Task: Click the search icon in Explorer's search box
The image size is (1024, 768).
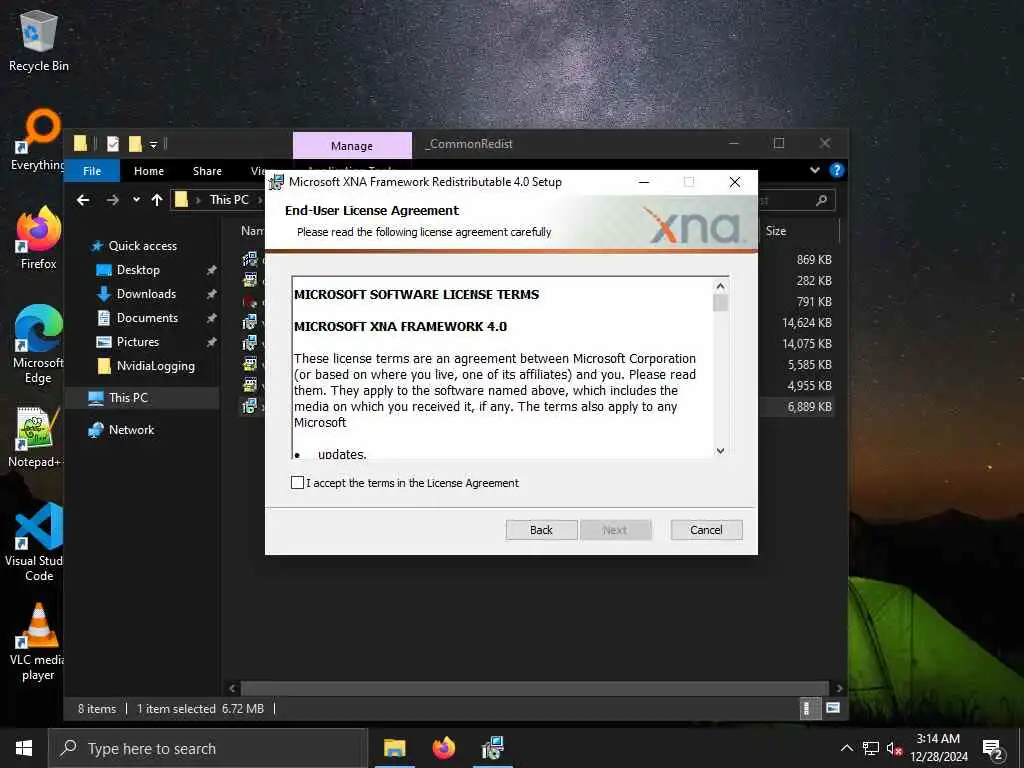Action: tap(822, 200)
